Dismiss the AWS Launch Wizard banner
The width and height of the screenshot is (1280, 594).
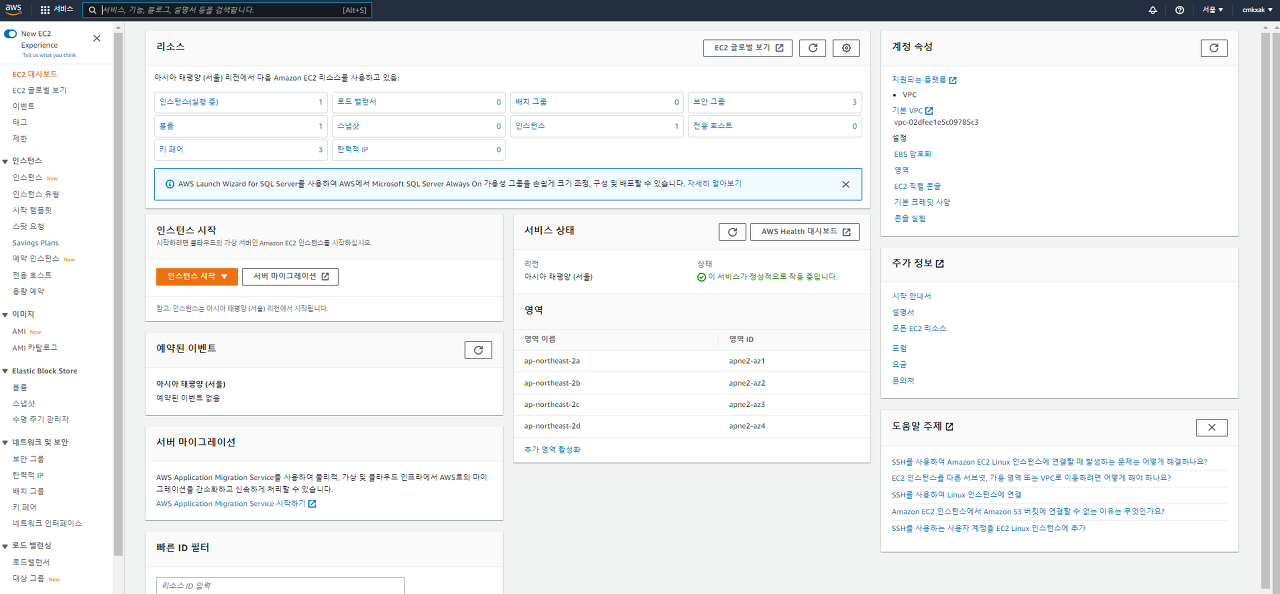tap(845, 184)
